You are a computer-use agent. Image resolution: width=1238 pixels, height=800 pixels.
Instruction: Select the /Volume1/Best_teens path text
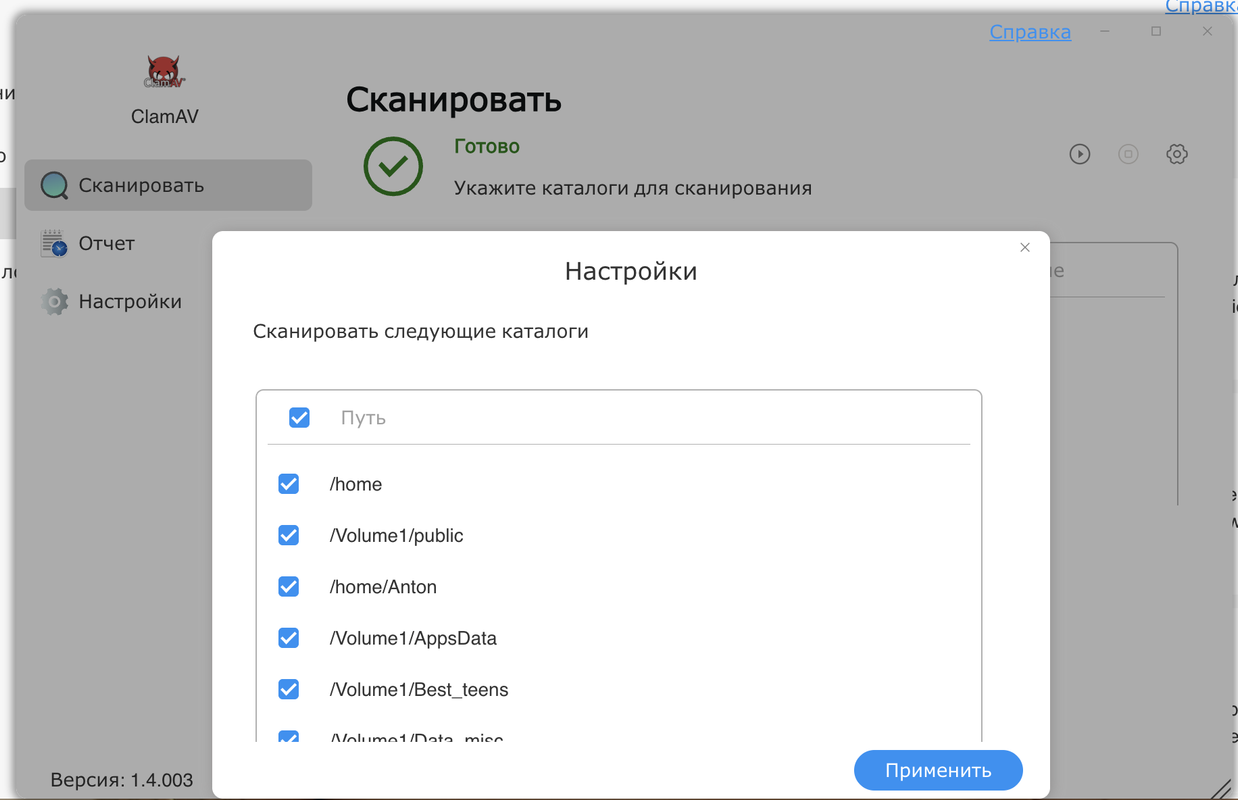point(419,690)
